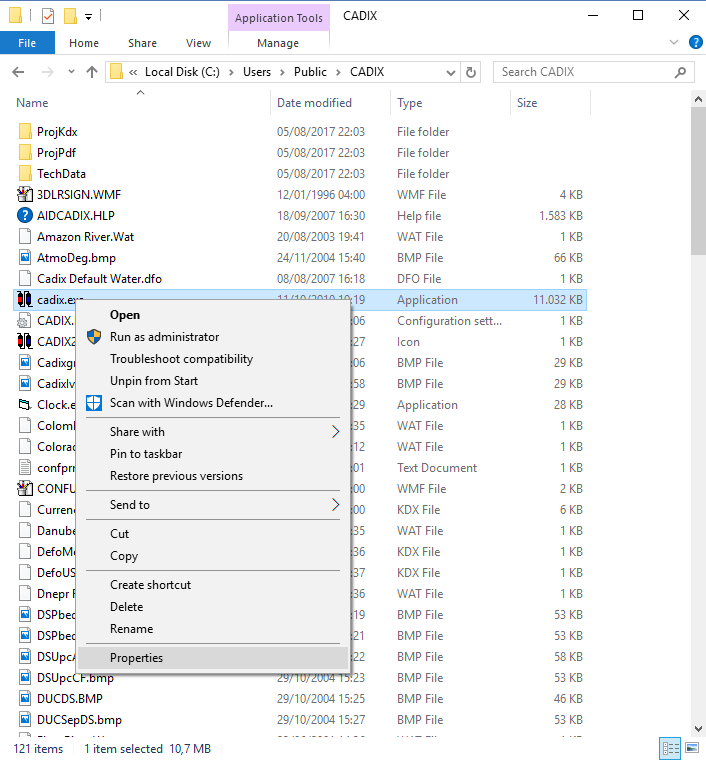Choose Delete in context menu
The height and width of the screenshot is (760, 706).
coord(126,606)
